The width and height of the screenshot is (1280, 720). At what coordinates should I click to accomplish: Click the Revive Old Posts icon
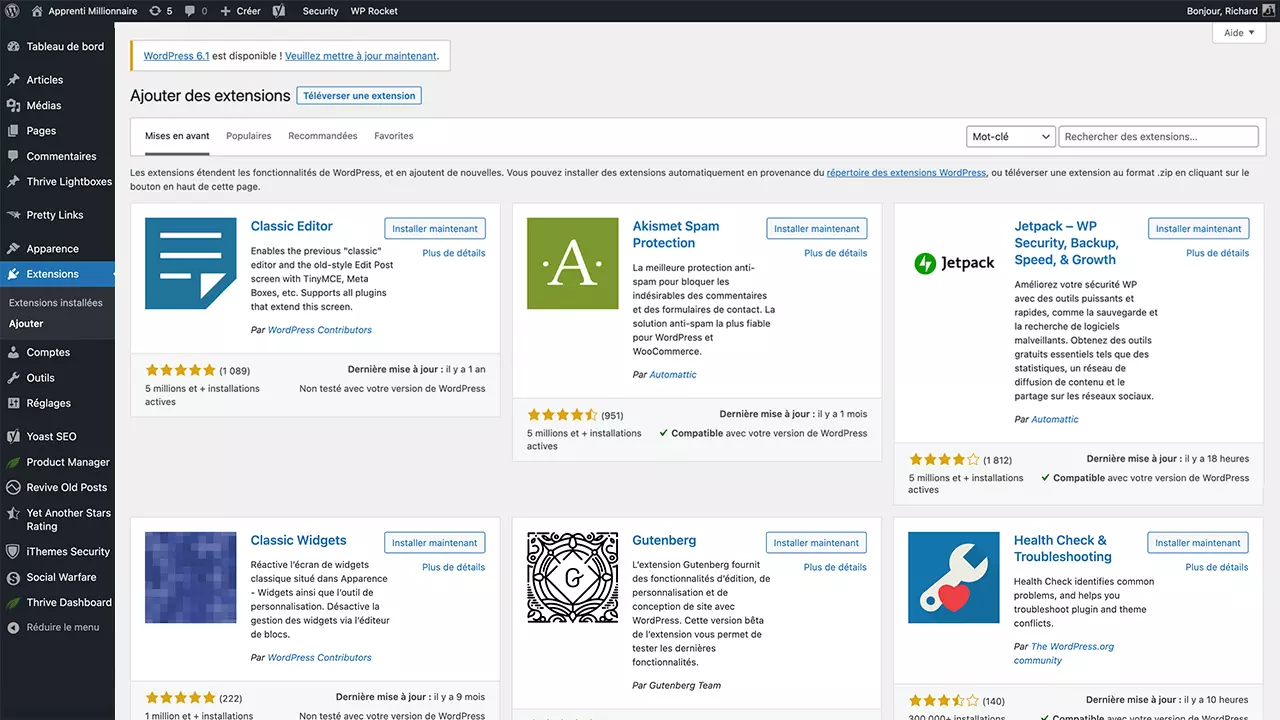click(13, 488)
